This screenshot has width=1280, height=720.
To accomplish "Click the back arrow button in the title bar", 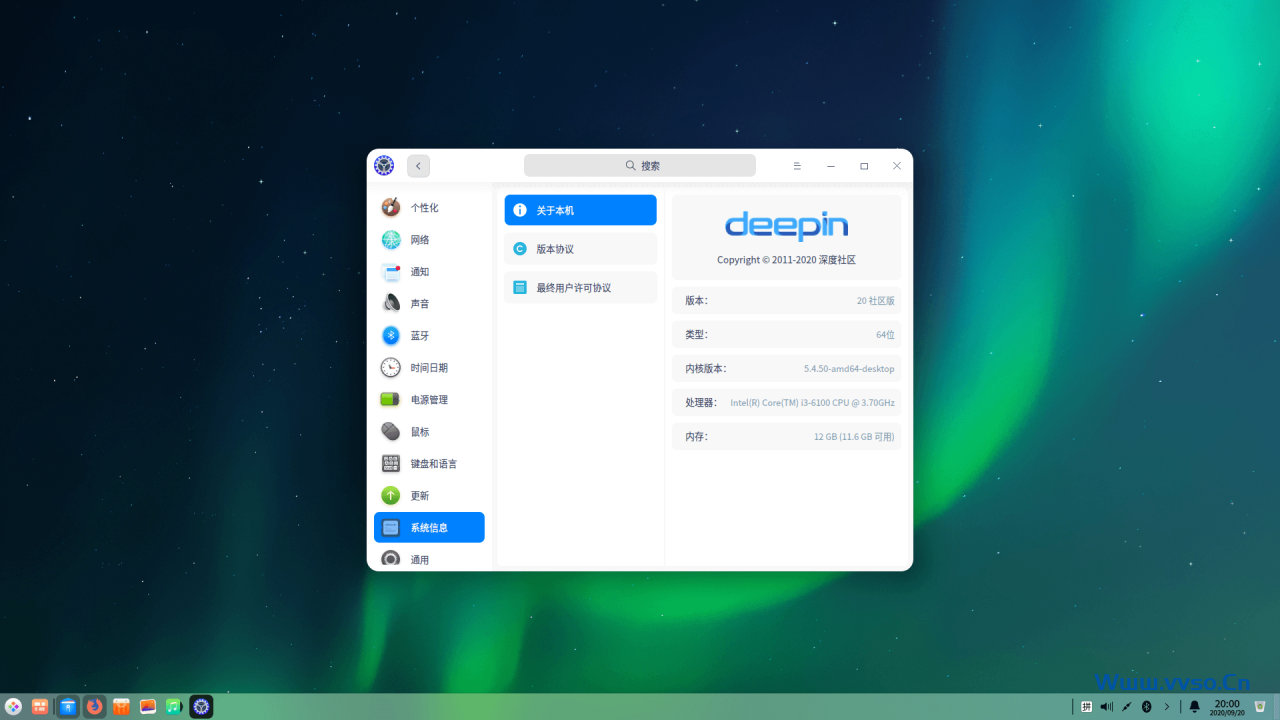I will click(x=418, y=166).
